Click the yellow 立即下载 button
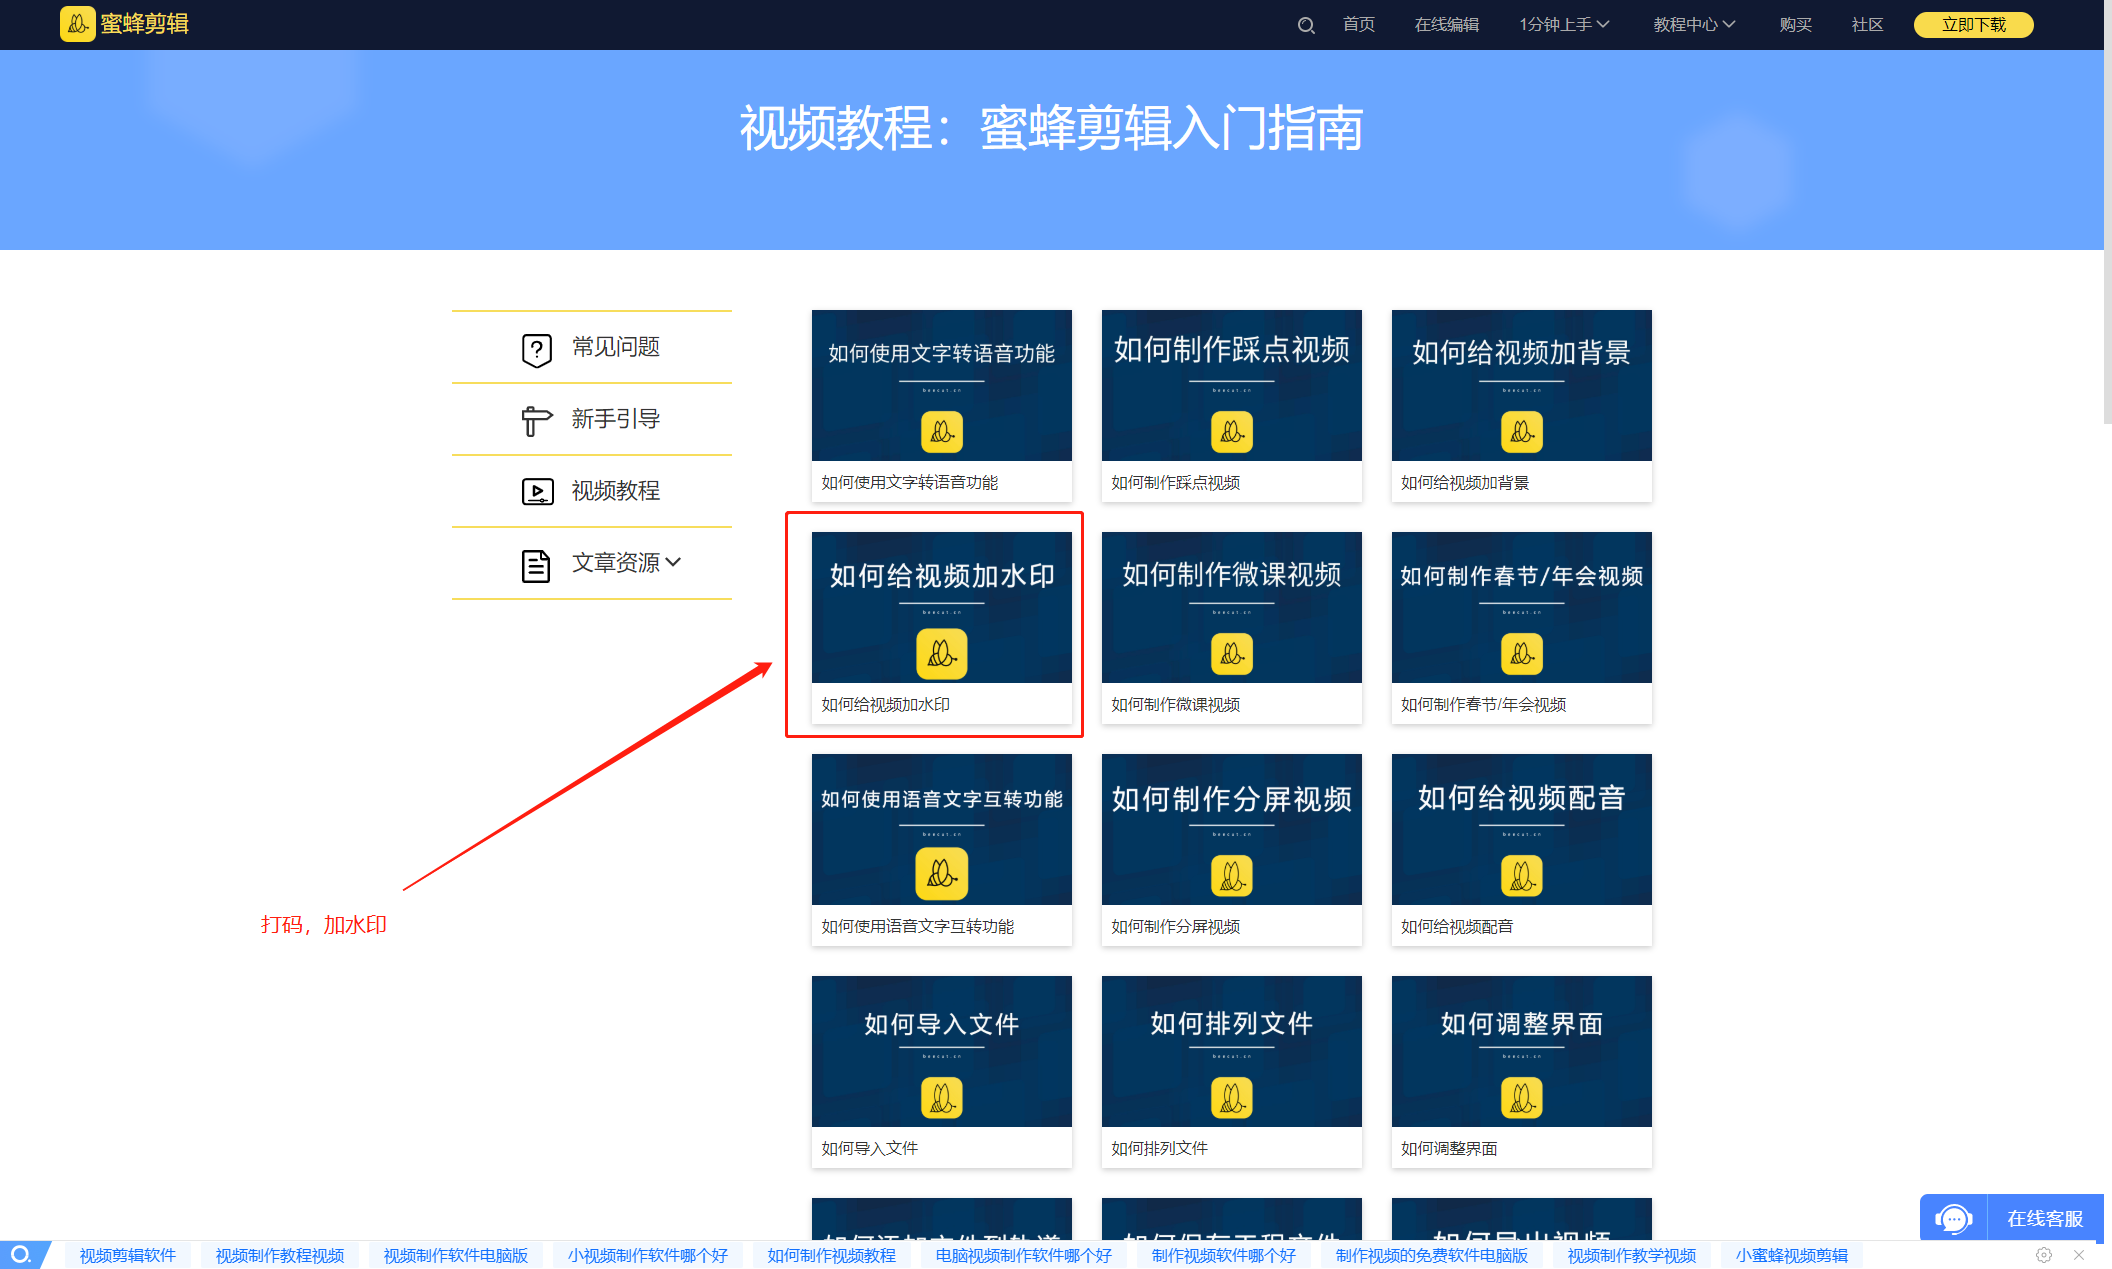 1973,25
